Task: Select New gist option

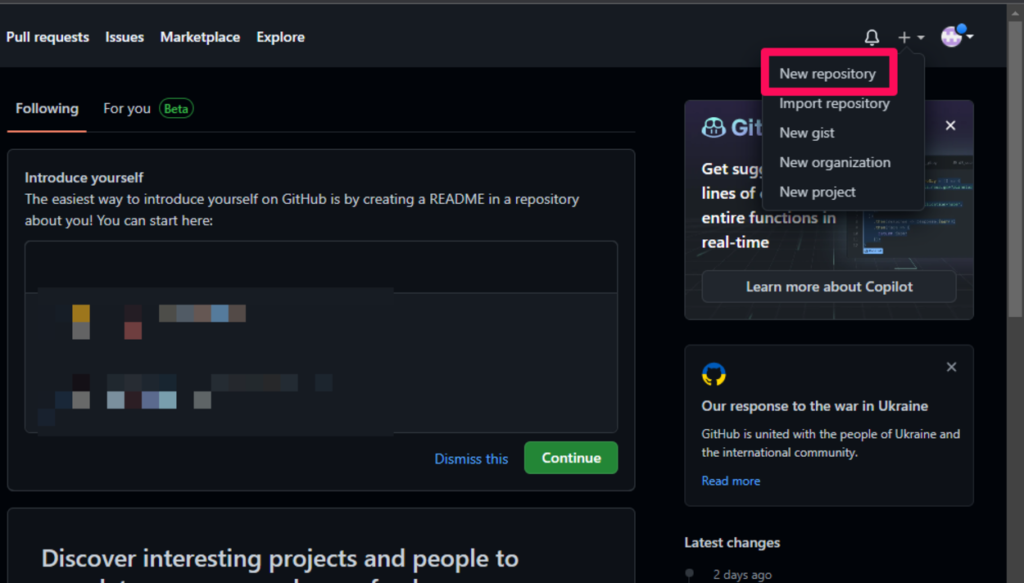Action: (807, 133)
